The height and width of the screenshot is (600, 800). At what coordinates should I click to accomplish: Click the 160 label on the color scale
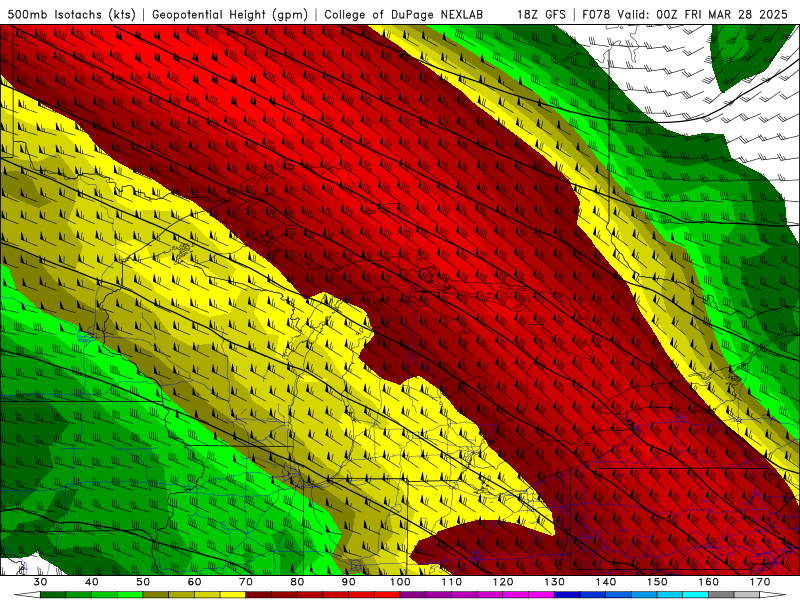709,582
